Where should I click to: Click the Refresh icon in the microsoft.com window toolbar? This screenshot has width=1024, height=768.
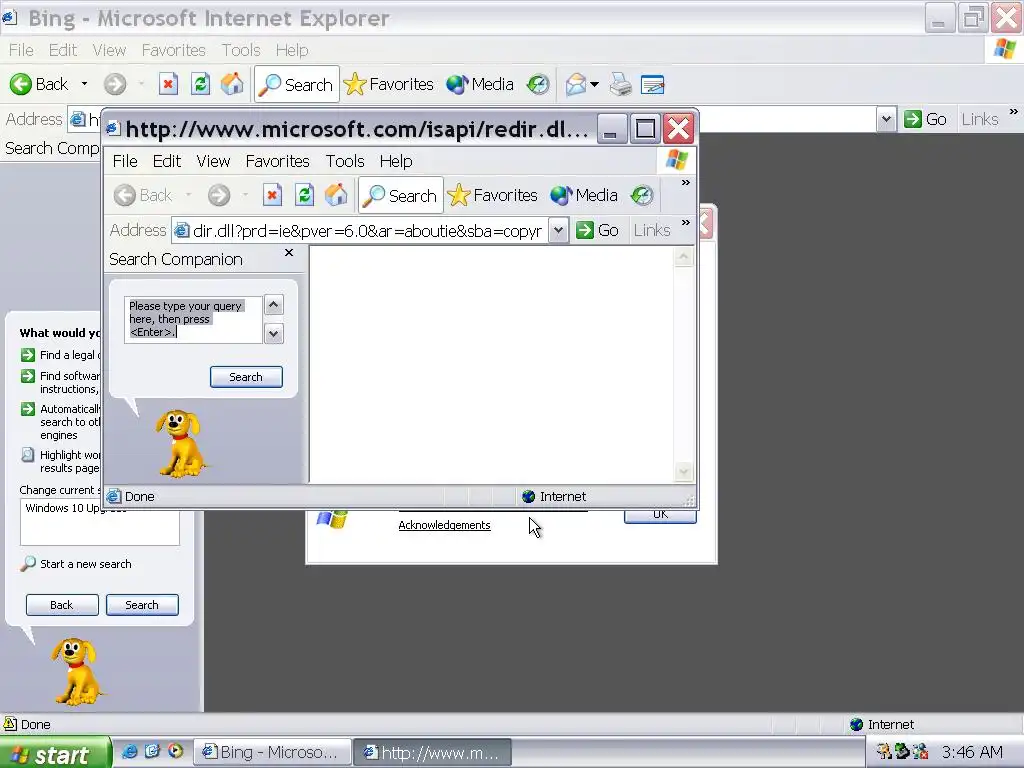pyautogui.click(x=304, y=195)
